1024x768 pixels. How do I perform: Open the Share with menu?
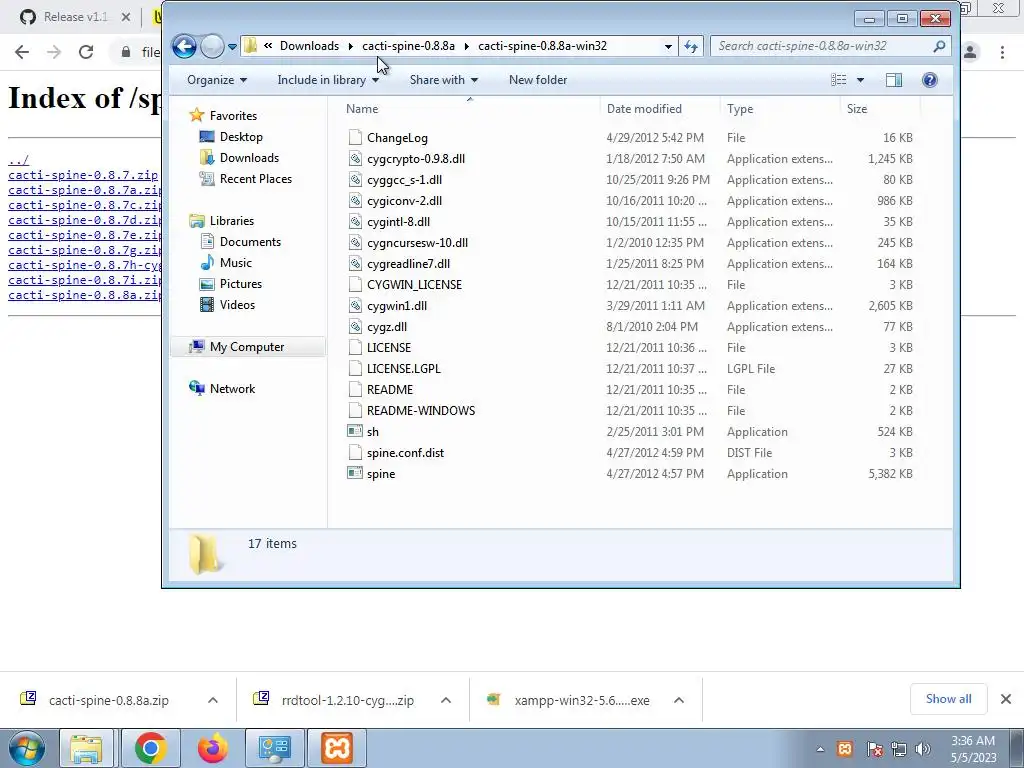coord(443,80)
